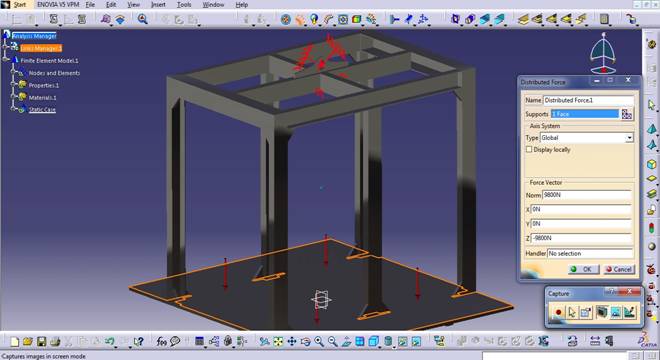Click Cancel in Distributed Force dialog

point(618,269)
